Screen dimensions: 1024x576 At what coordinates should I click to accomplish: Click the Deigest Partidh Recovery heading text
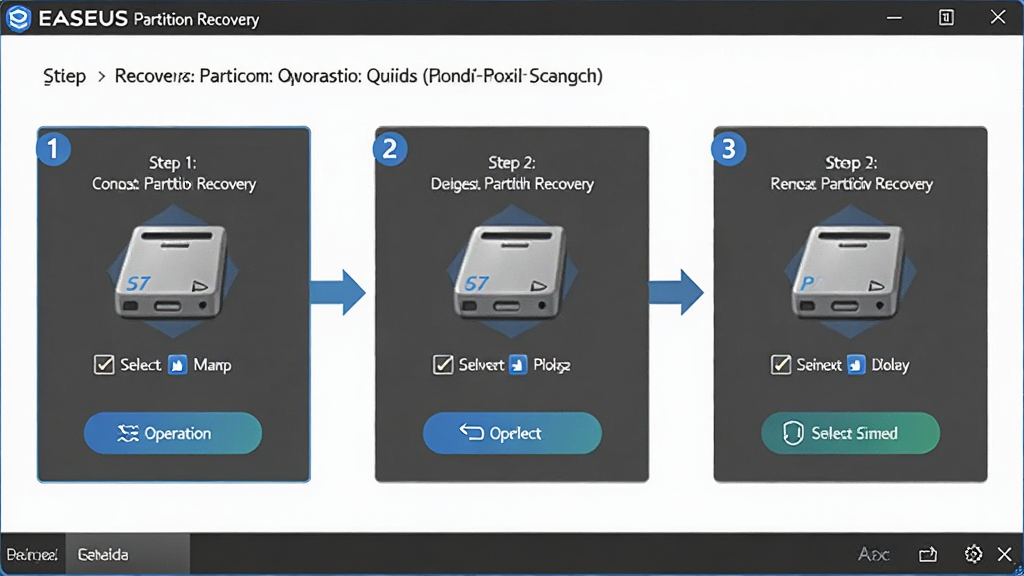(x=512, y=184)
